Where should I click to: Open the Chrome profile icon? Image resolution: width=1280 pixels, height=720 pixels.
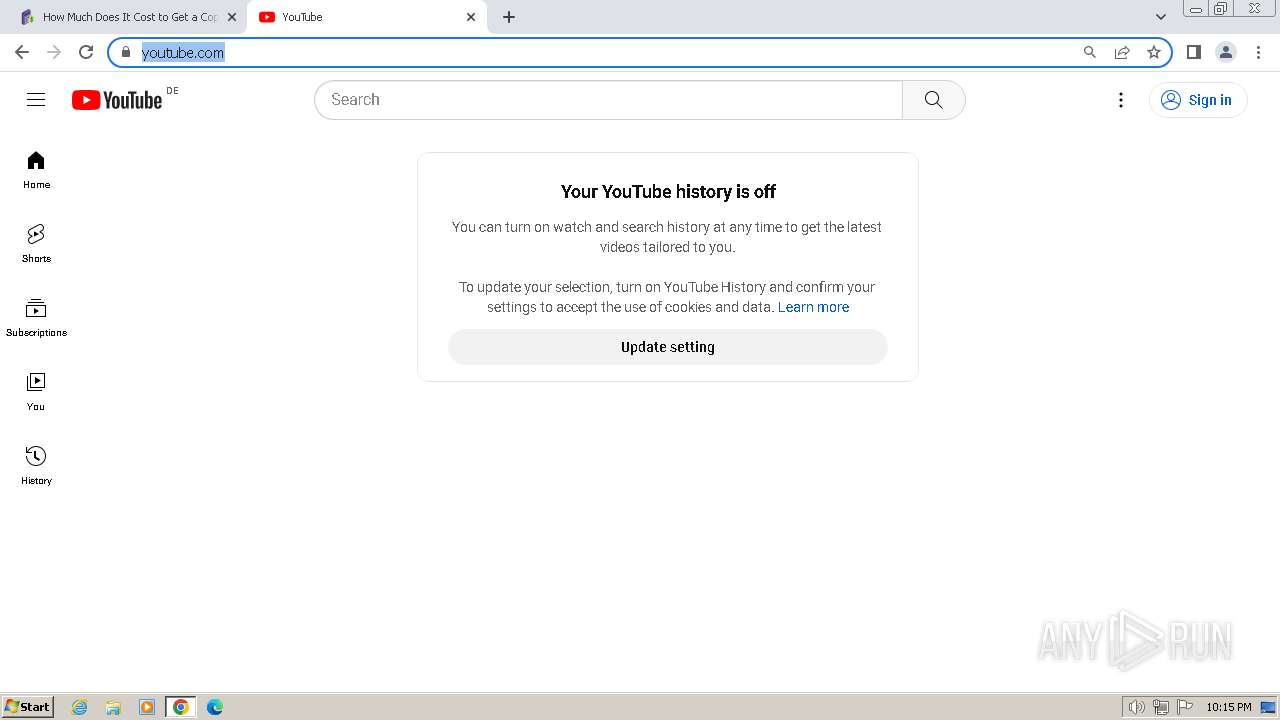pyautogui.click(x=1226, y=52)
